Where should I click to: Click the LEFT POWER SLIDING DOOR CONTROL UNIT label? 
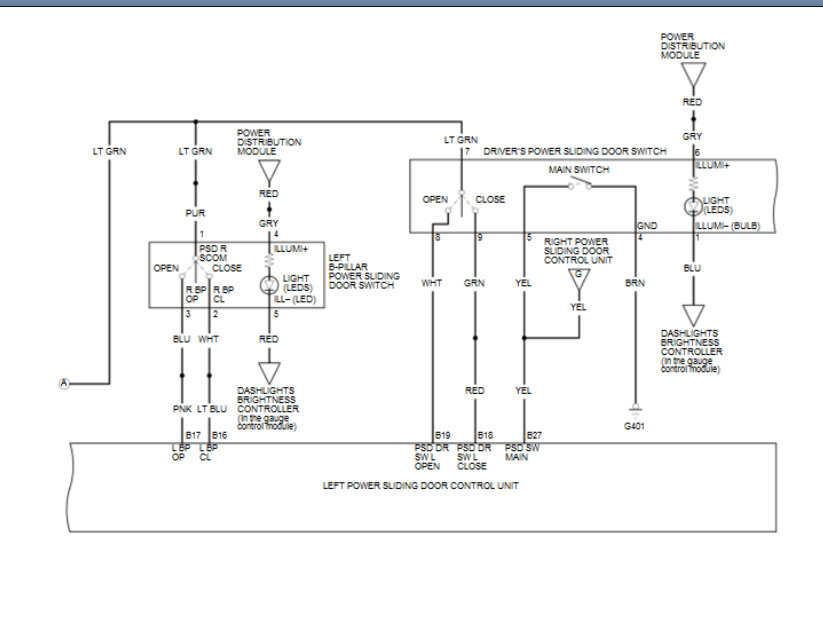tap(419, 485)
